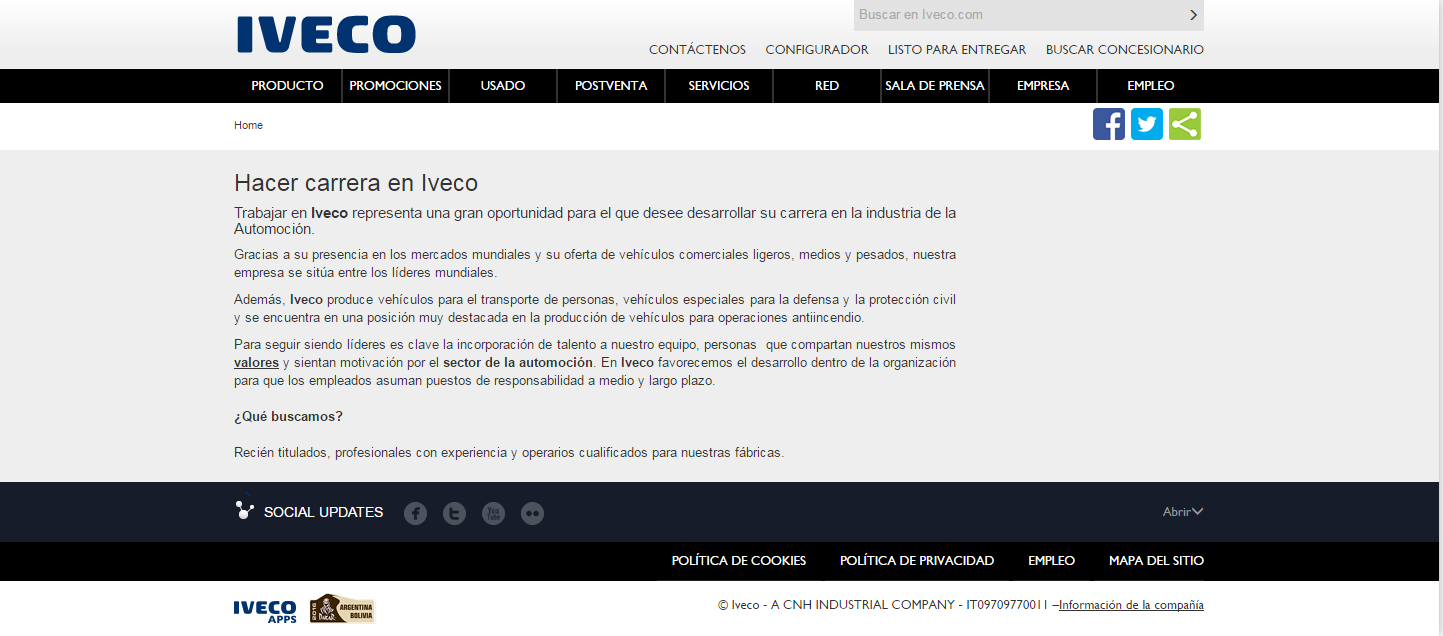1443x636 pixels.
Task: Open Flickr icon in Social Updates bar
Action: click(x=532, y=513)
